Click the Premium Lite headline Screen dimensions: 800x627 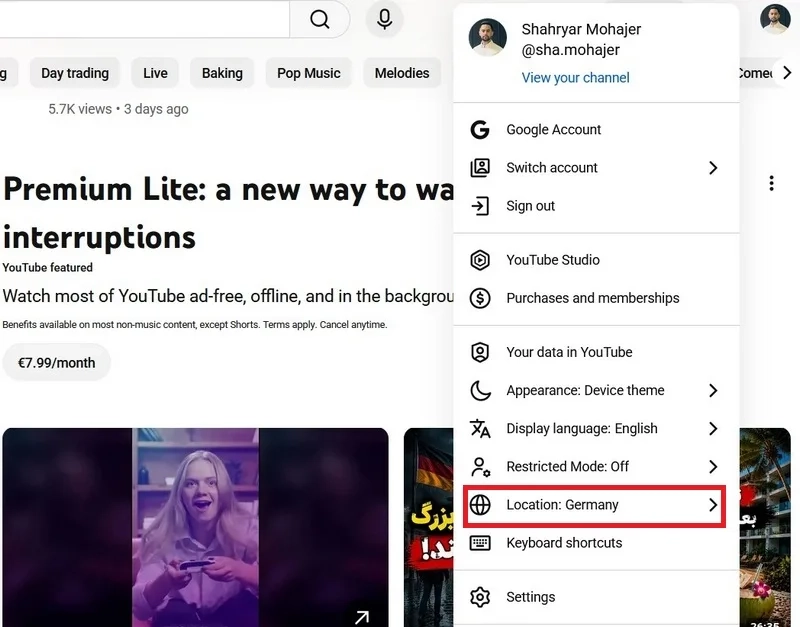228,213
